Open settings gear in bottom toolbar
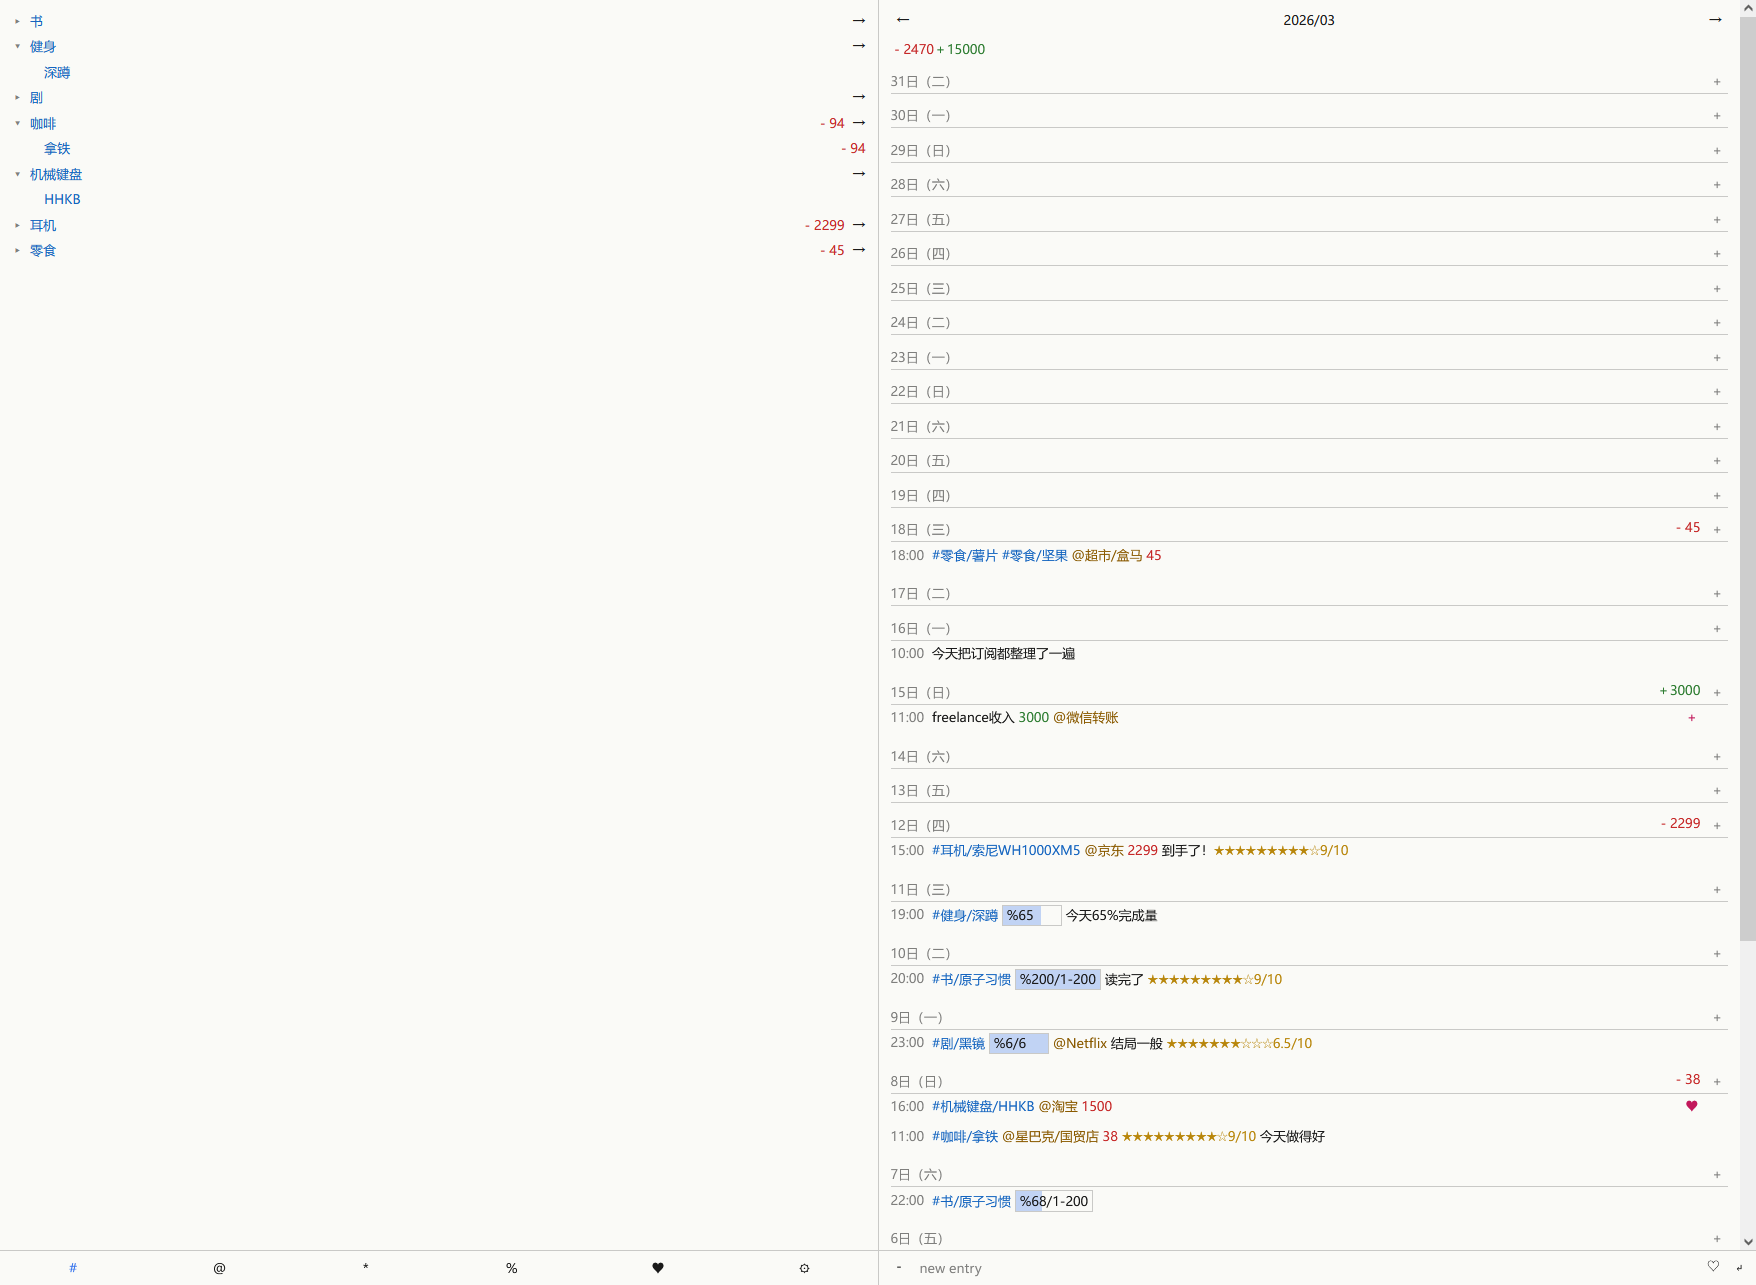Viewport: 1756px width, 1285px height. pyautogui.click(x=804, y=1268)
